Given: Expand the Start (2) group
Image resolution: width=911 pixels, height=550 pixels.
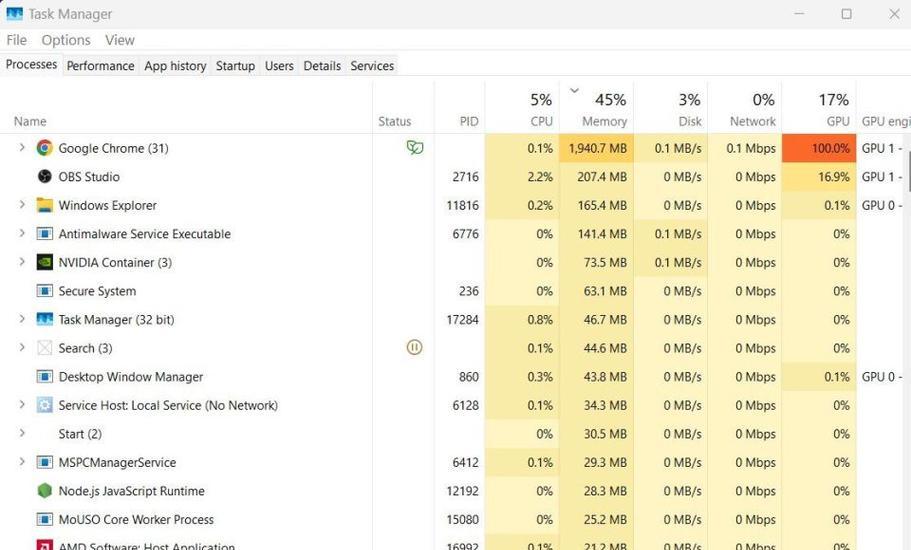Looking at the screenshot, I should pos(22,433).
